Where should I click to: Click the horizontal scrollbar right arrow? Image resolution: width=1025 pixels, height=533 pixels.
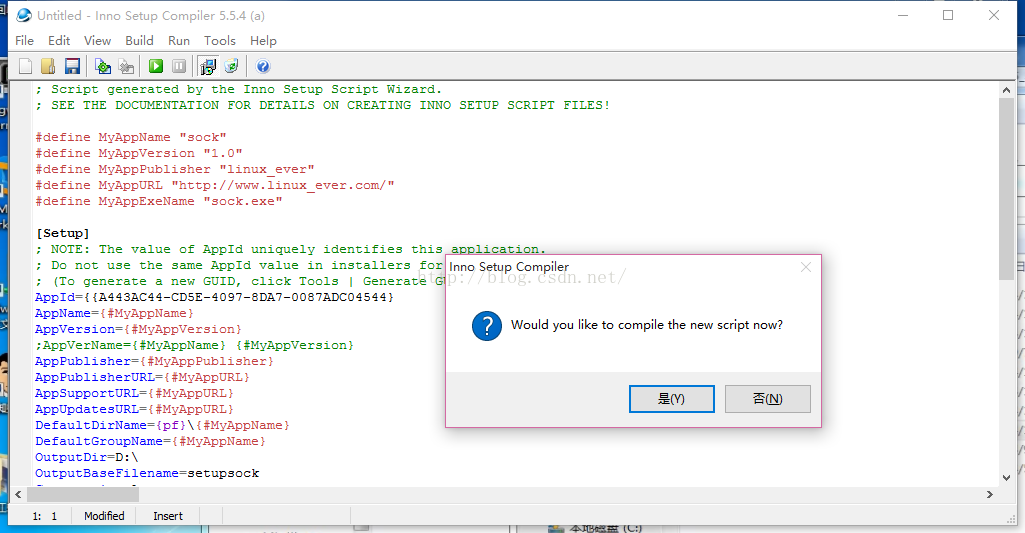pyautogui.click(x=990, y=494)
